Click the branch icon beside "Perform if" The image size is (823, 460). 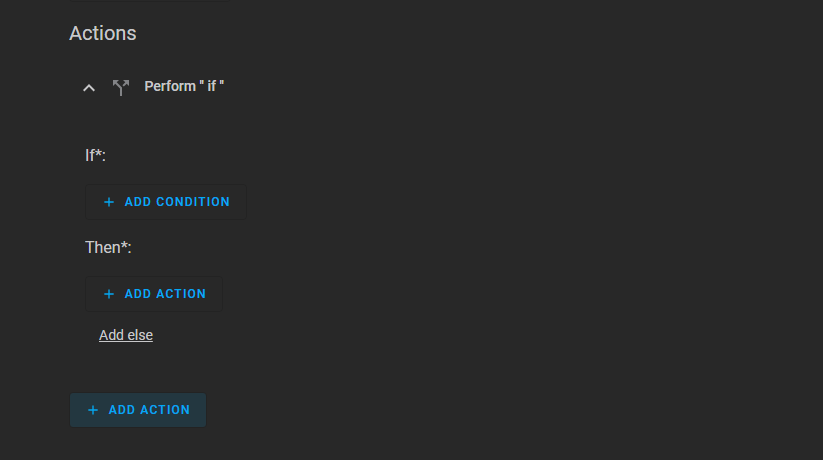click(121, 88)
